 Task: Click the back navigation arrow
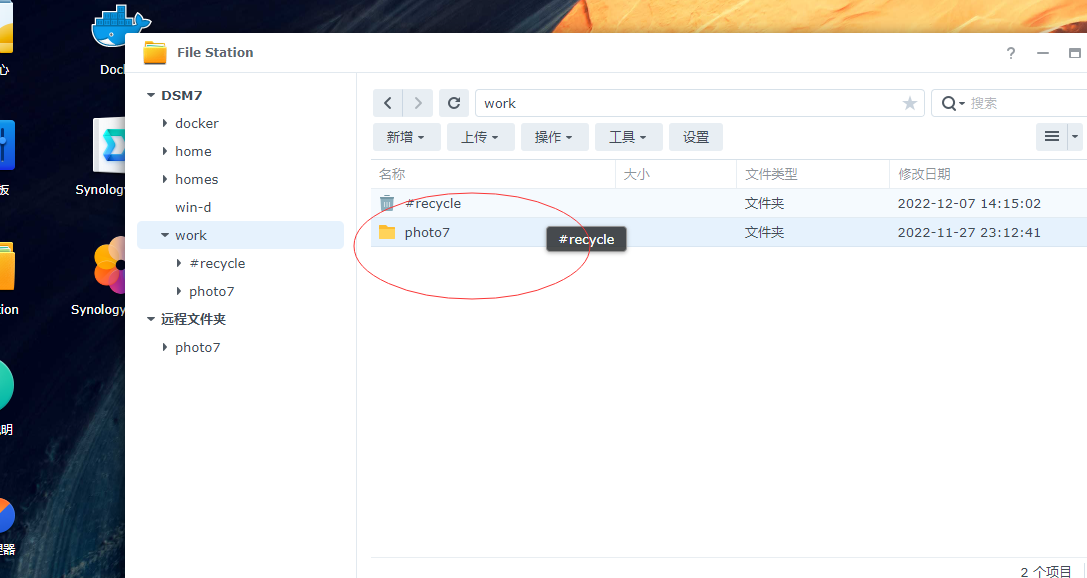[x=388, y=103]
